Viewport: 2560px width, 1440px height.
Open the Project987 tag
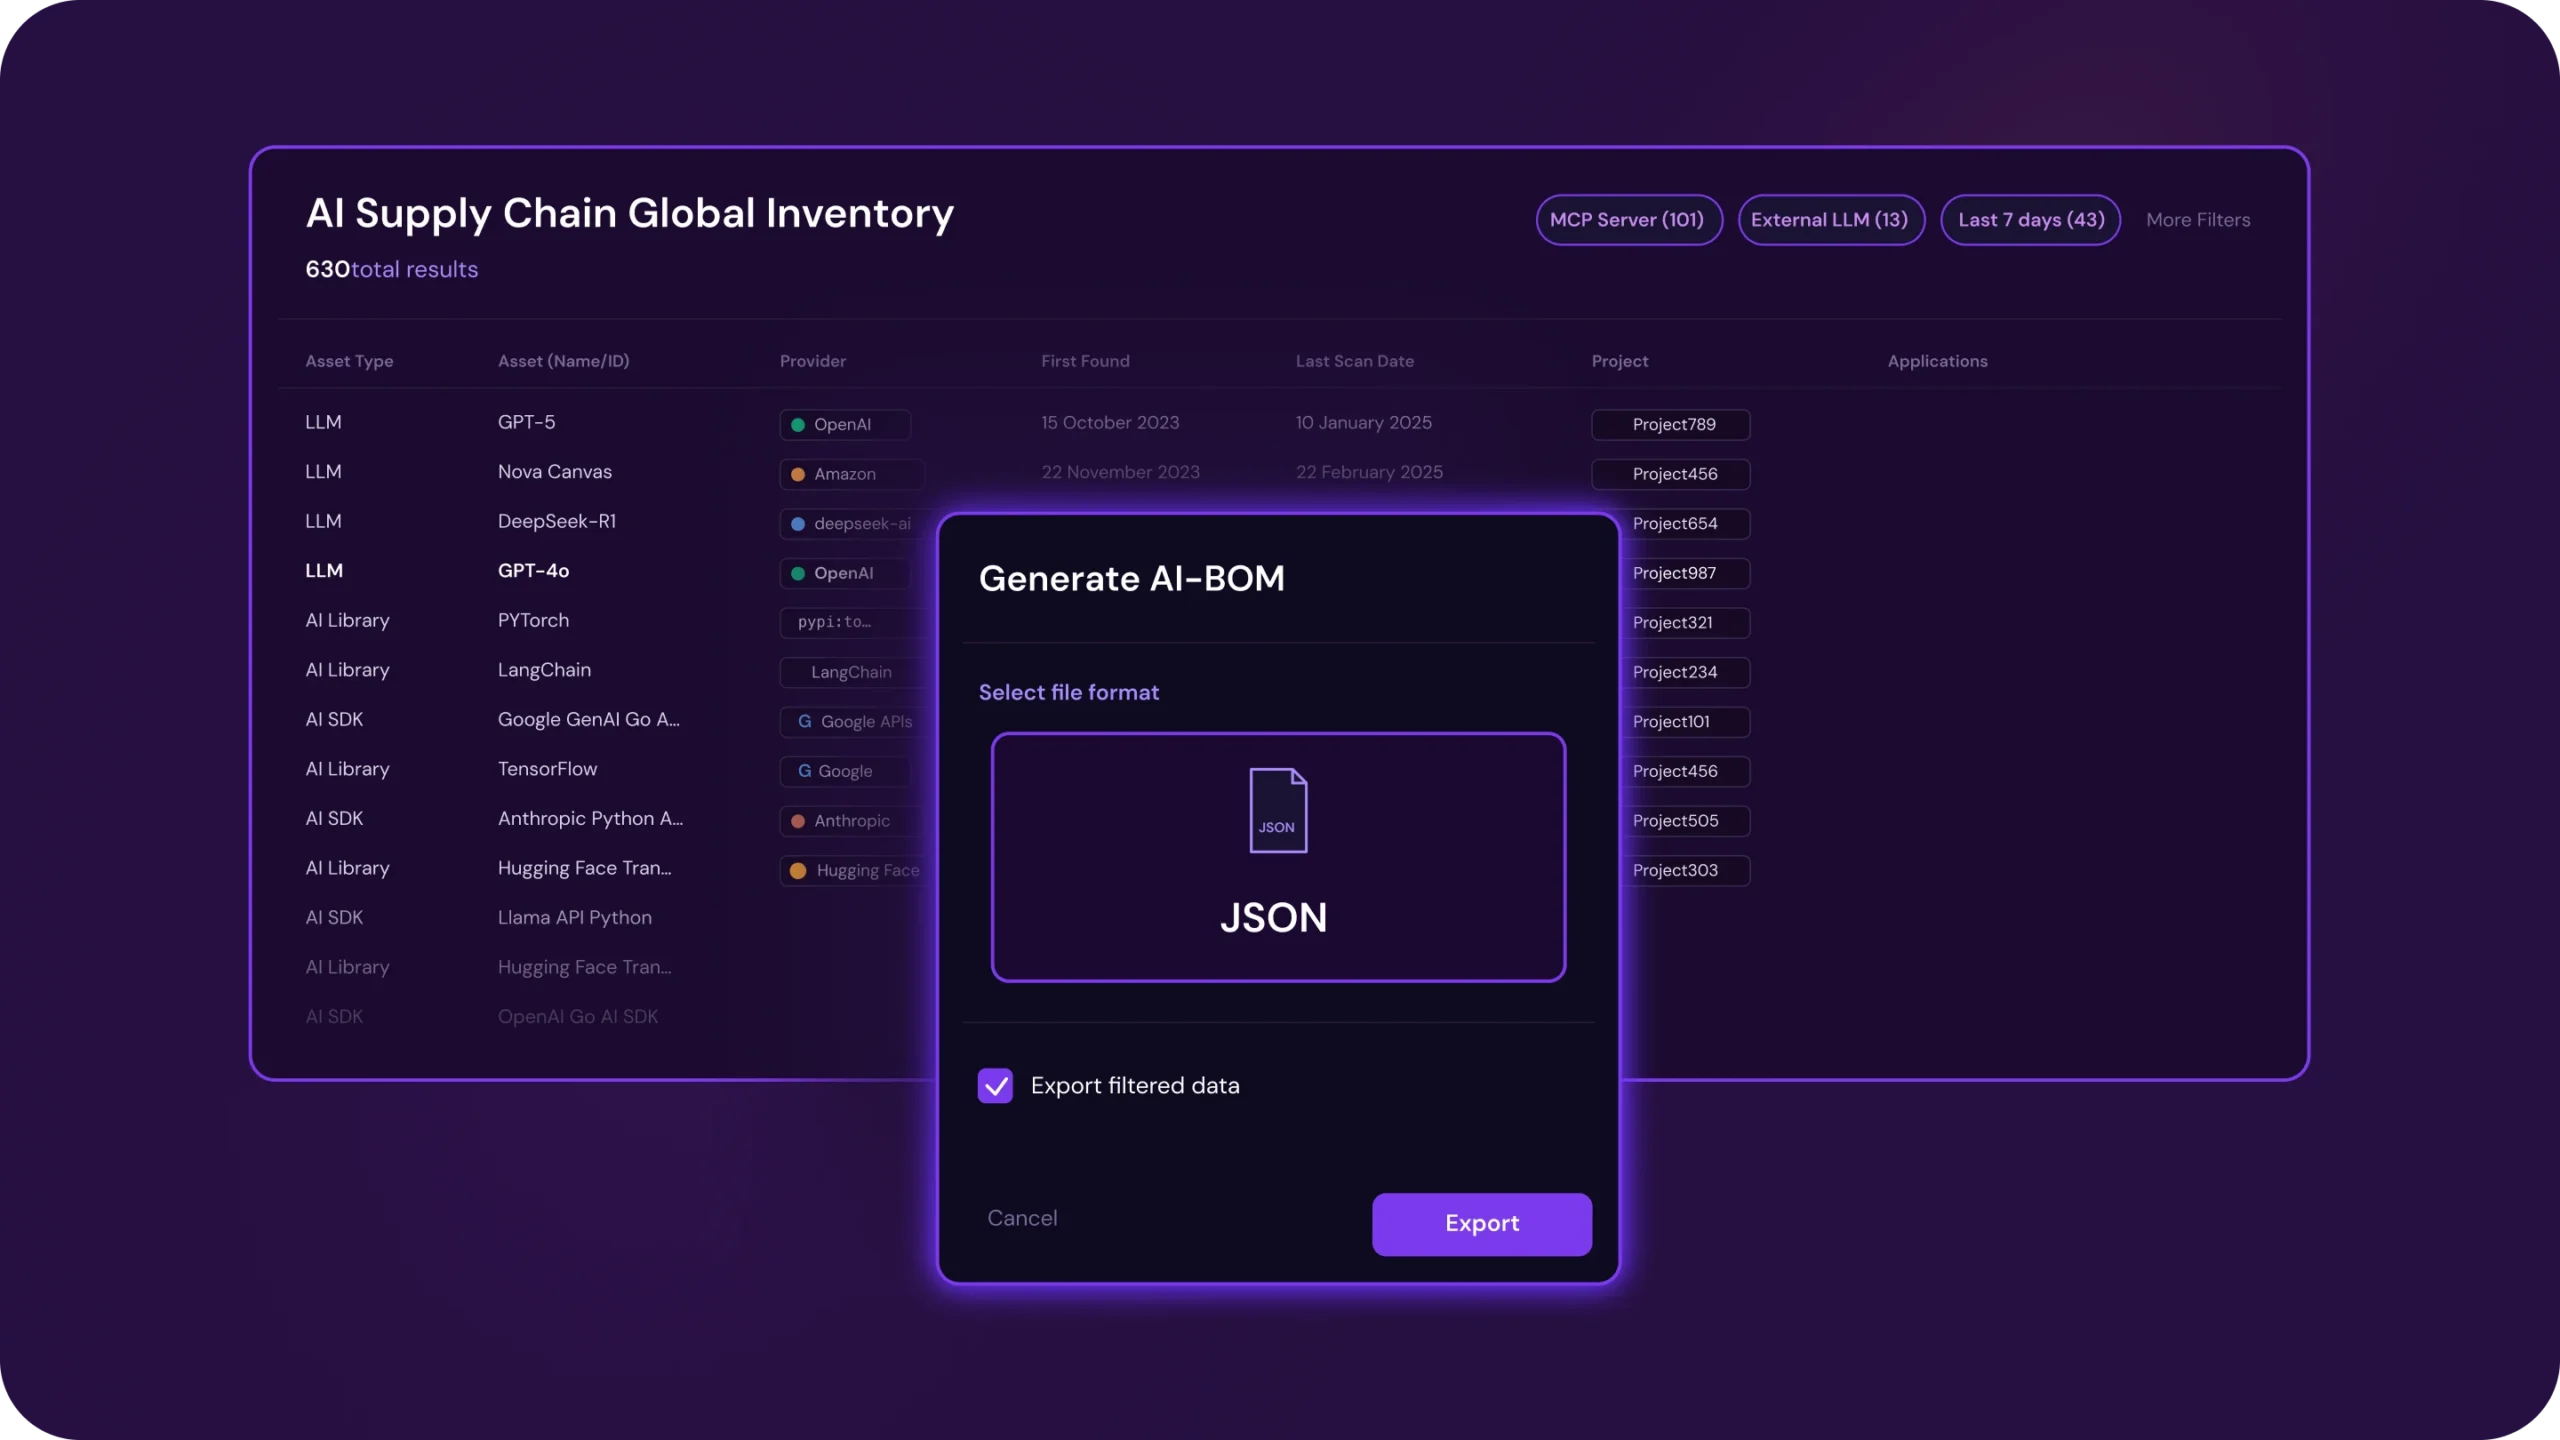(x=1685, y=573)
